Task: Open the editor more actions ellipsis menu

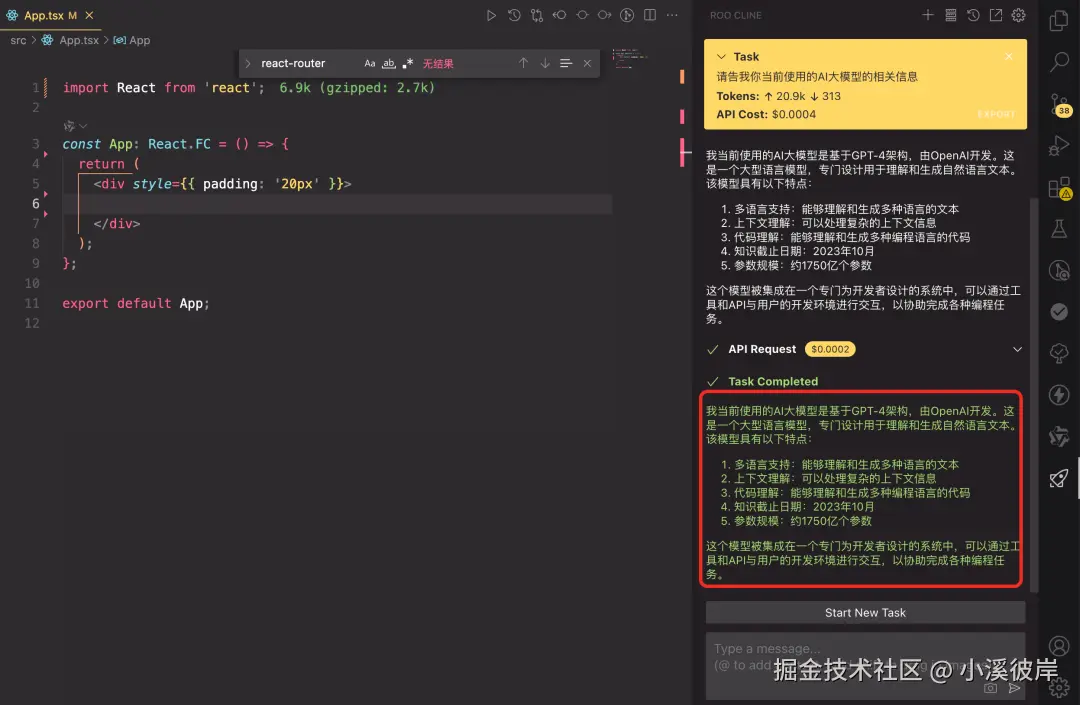Action: 672,15
